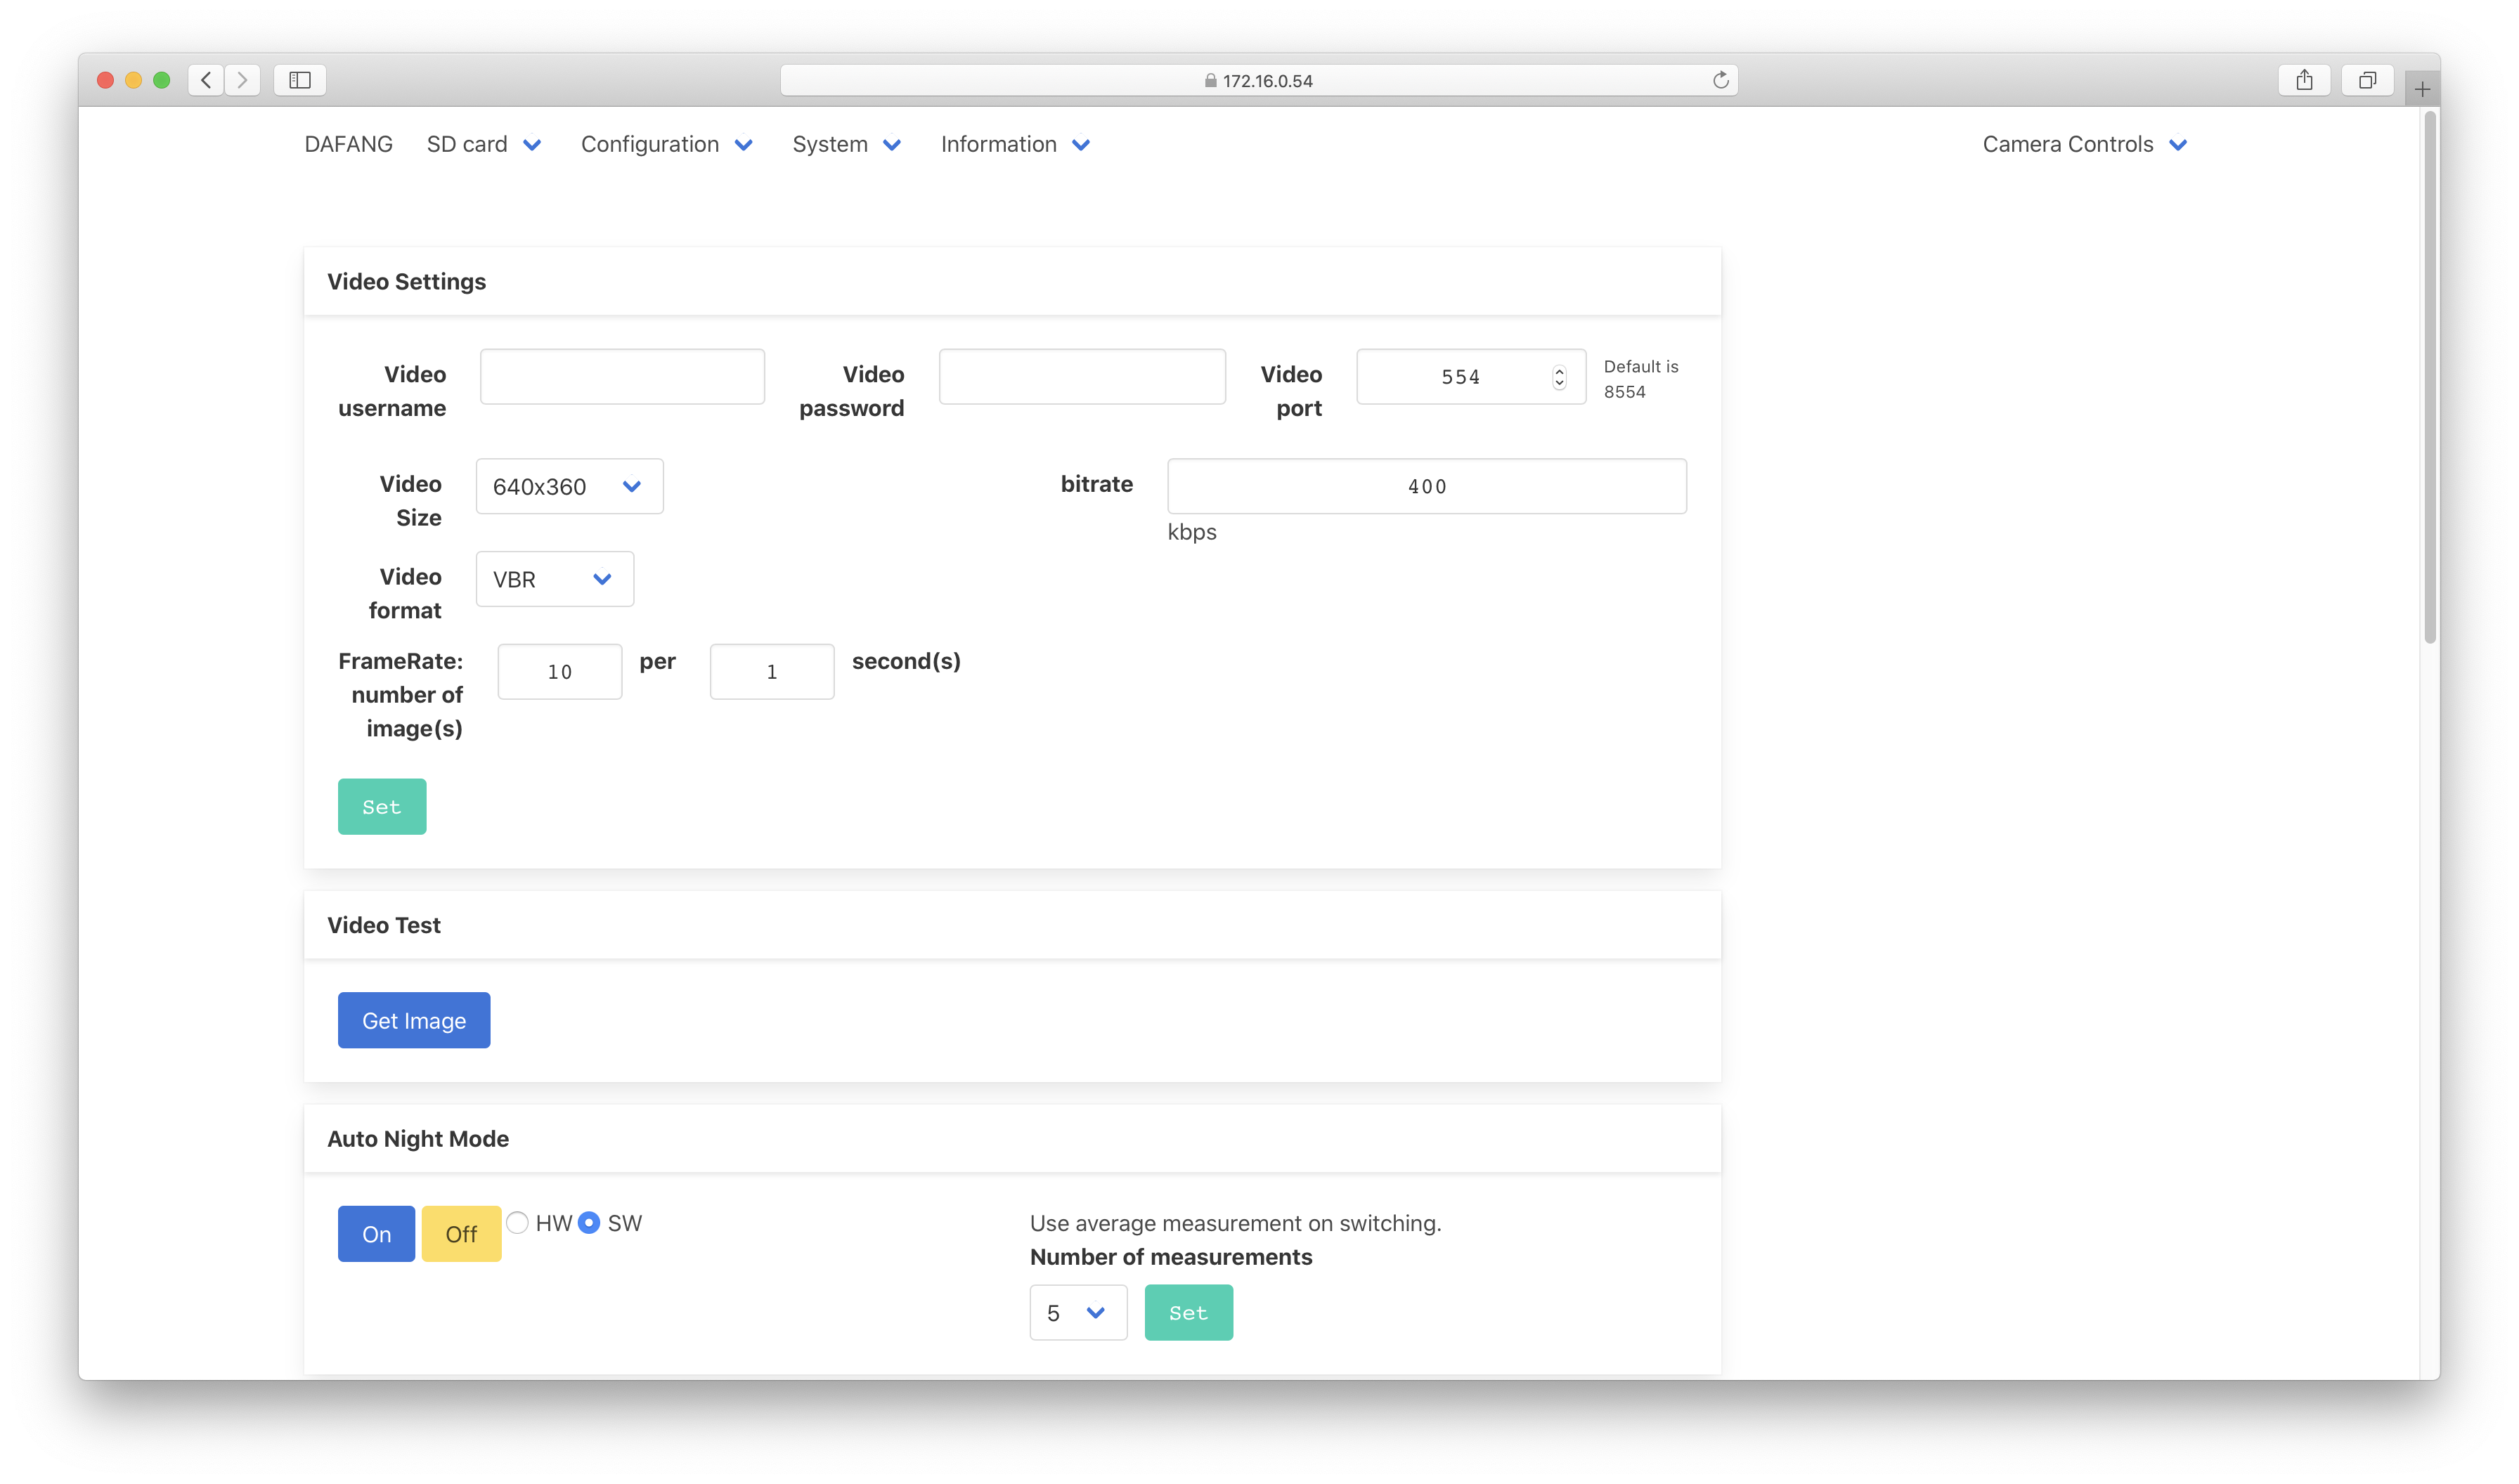Reload the page using refresh icon
The width and height of the screenshot is (2519, 1484).
click(x=1720, y=80)
